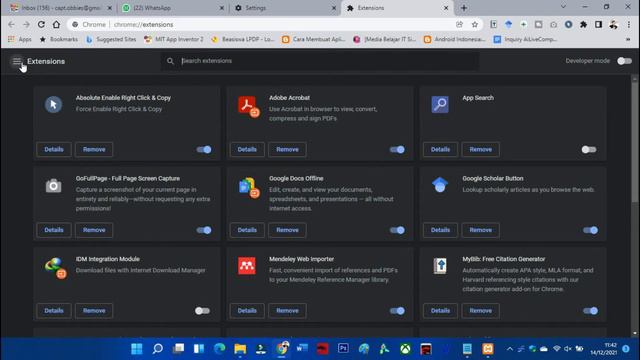Show more bookmarks overflow chevron
Screen dimensions: 640x360
pyautogui.click(x=628, y=39)
